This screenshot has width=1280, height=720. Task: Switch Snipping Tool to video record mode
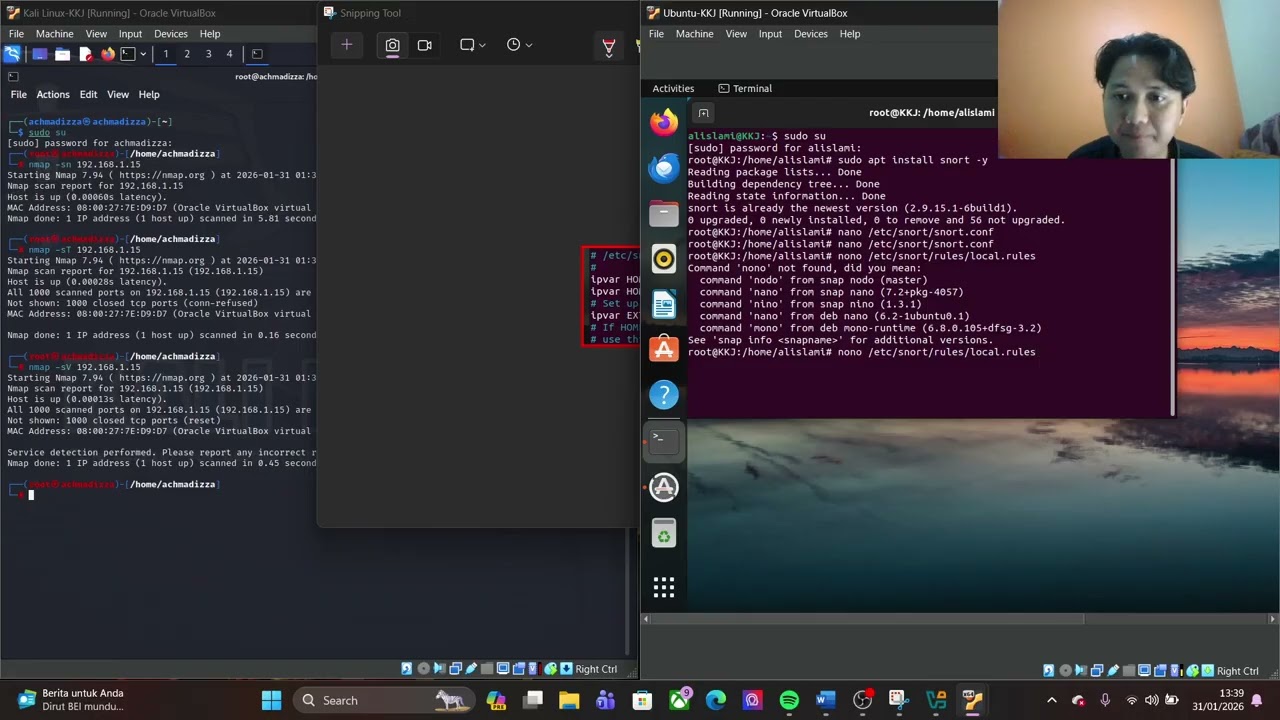(425, 45)
